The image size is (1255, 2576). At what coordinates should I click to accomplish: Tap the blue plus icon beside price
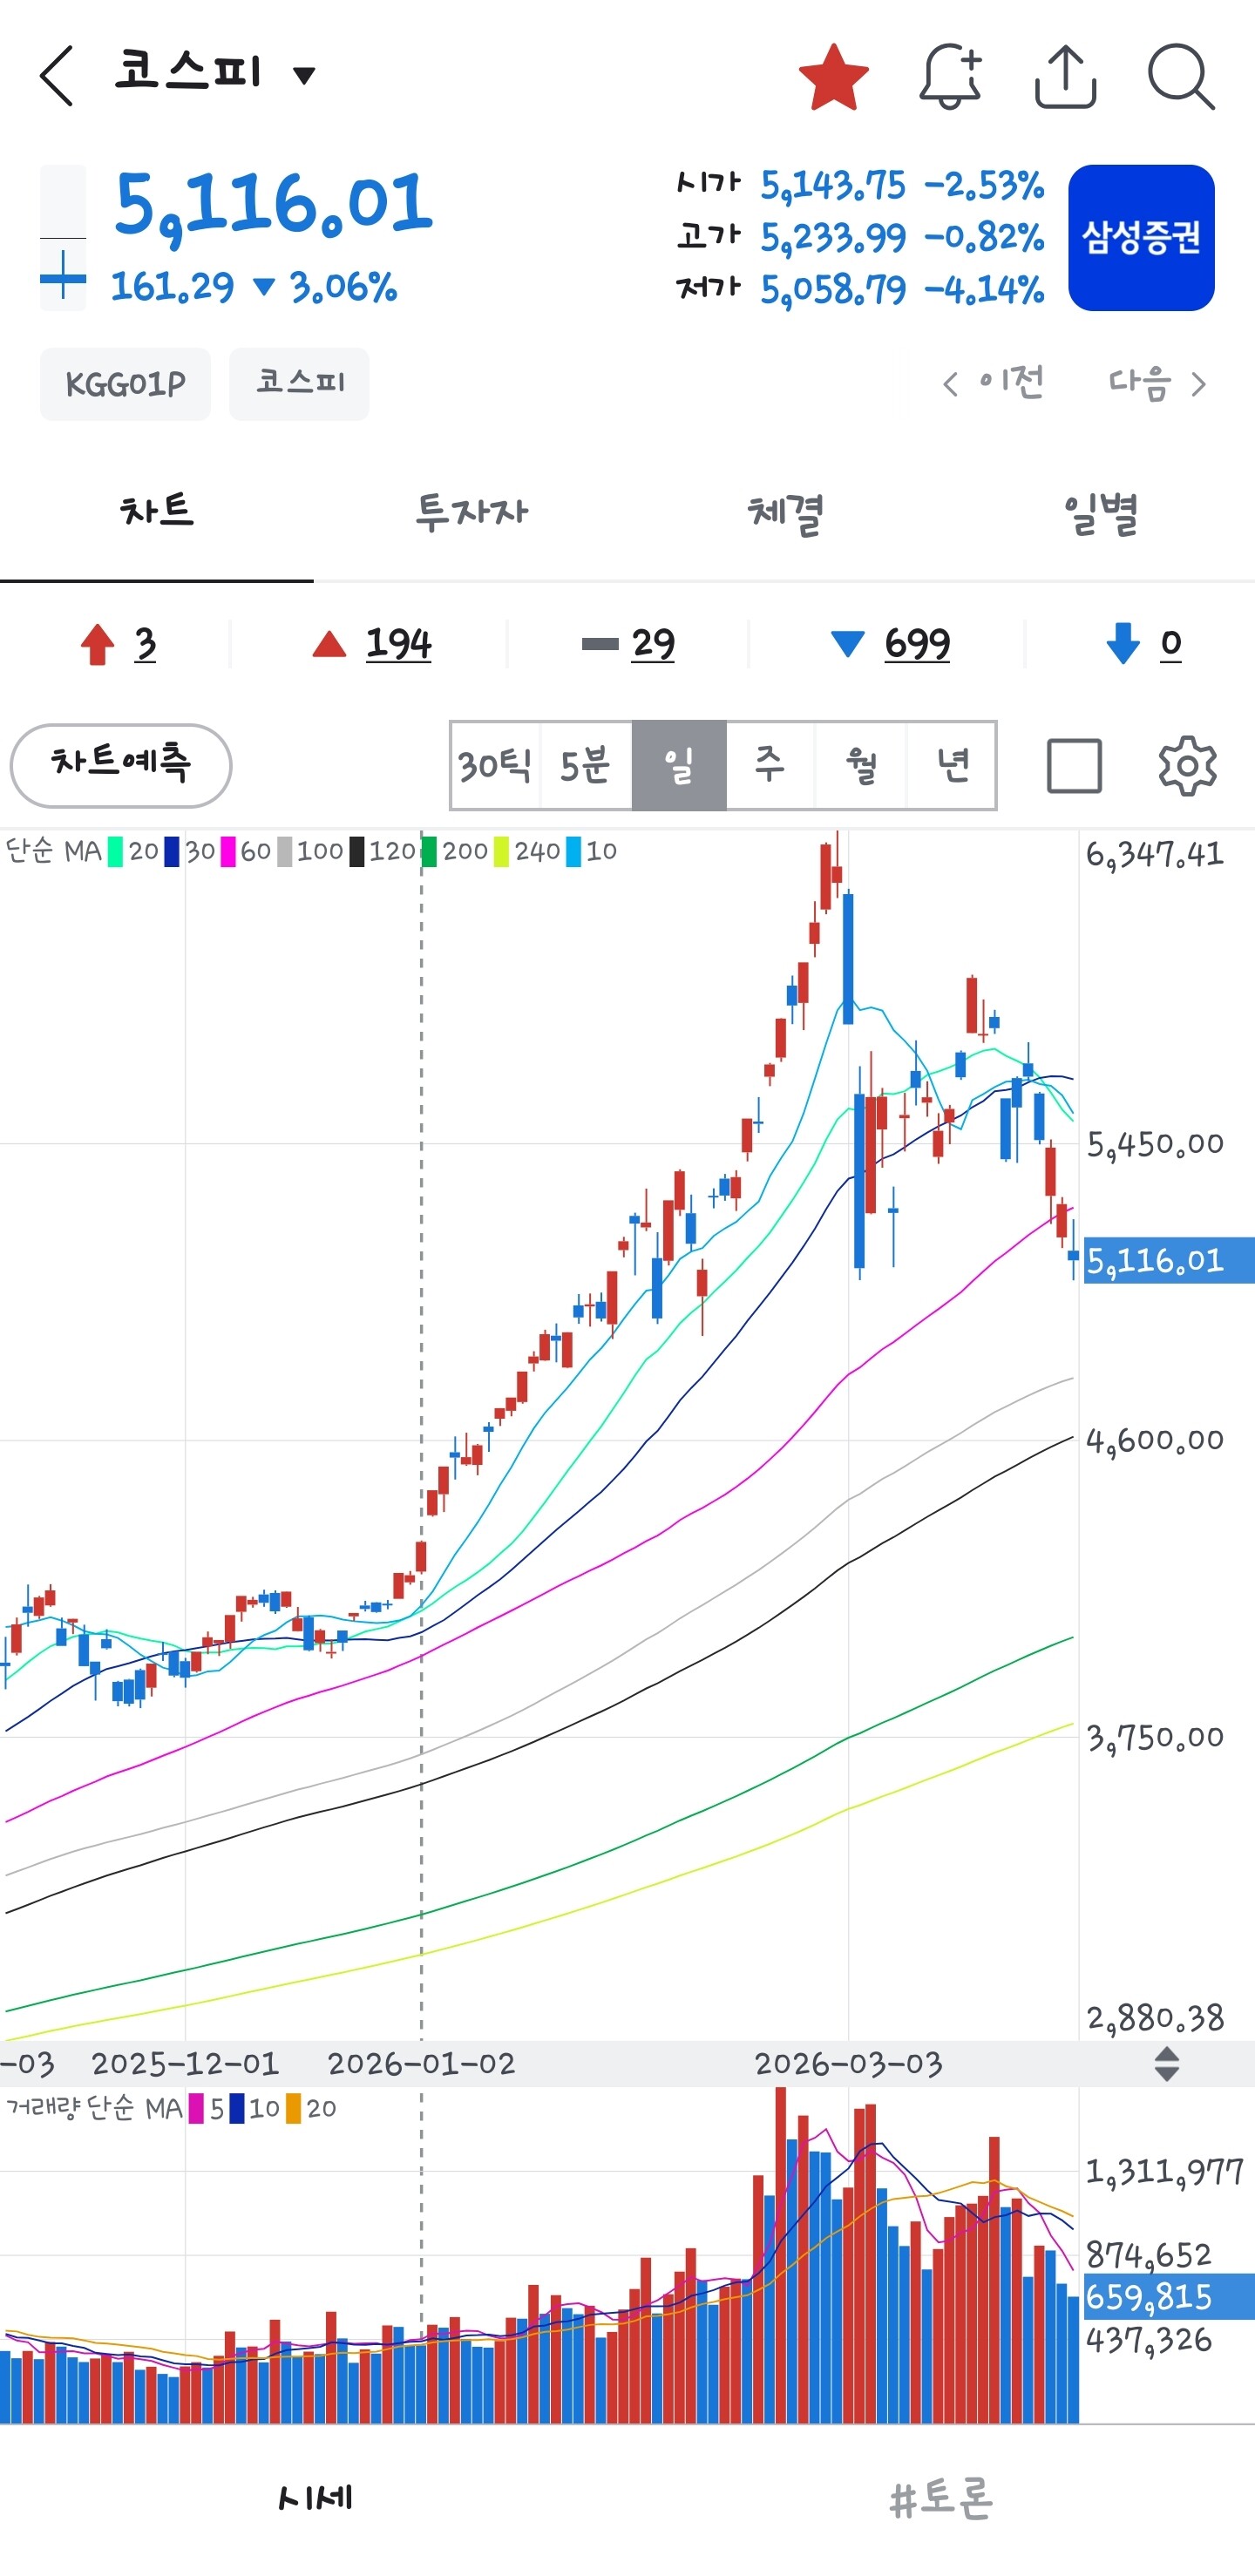click(x=62, y=275)
